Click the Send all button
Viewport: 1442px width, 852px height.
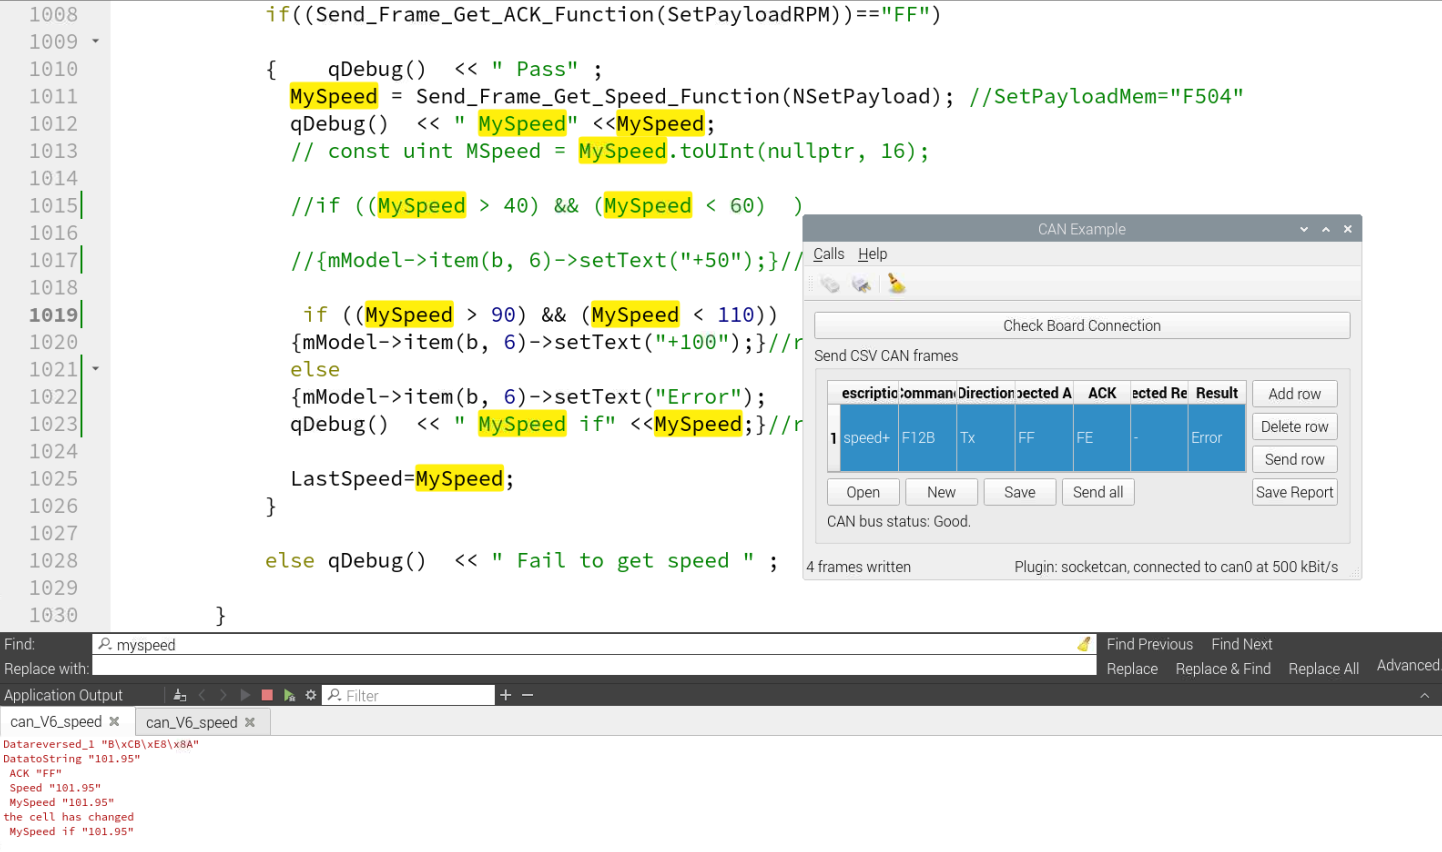pos(1097,492)
